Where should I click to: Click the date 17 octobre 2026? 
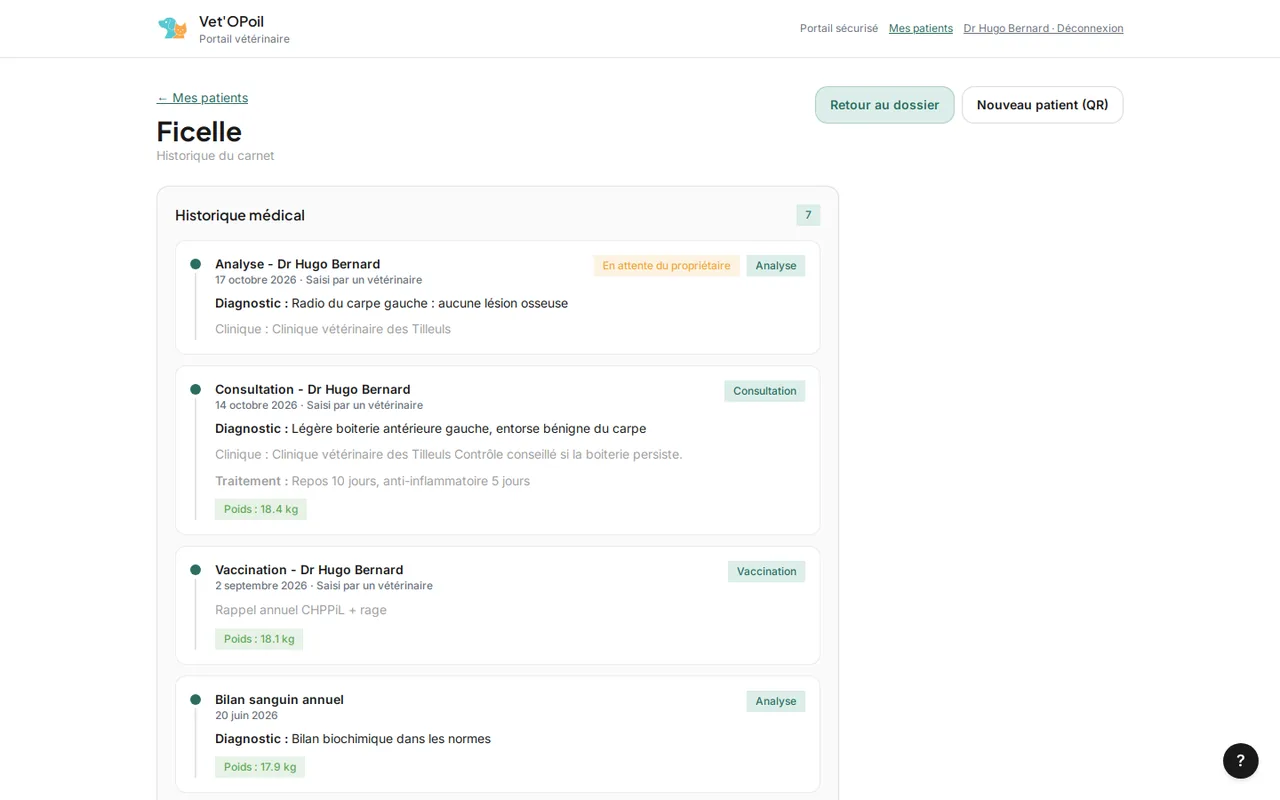[256, 280]
